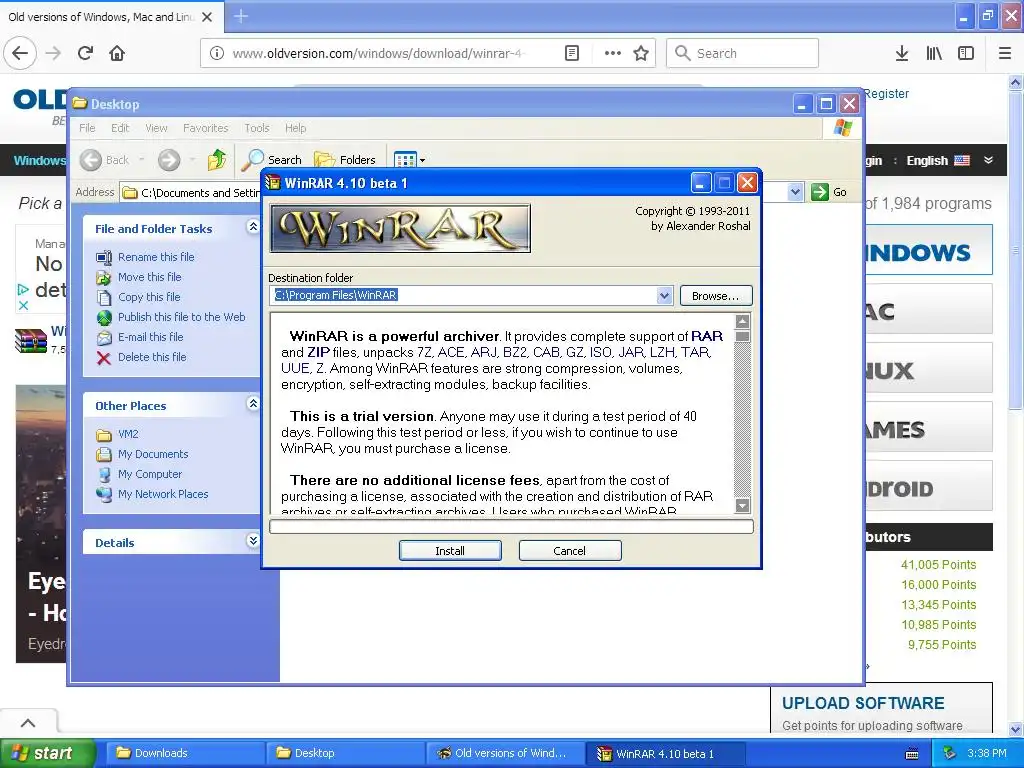This screenshot has width=1024, height=768.
Task: Open the Explorer address bar dropdown
Action: (x=795, y=192)
